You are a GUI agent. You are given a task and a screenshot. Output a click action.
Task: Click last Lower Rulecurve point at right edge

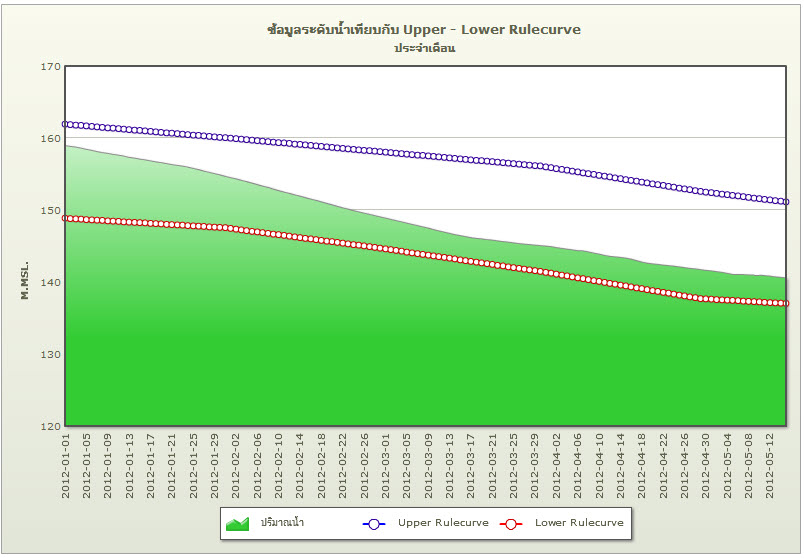(786, 304)
